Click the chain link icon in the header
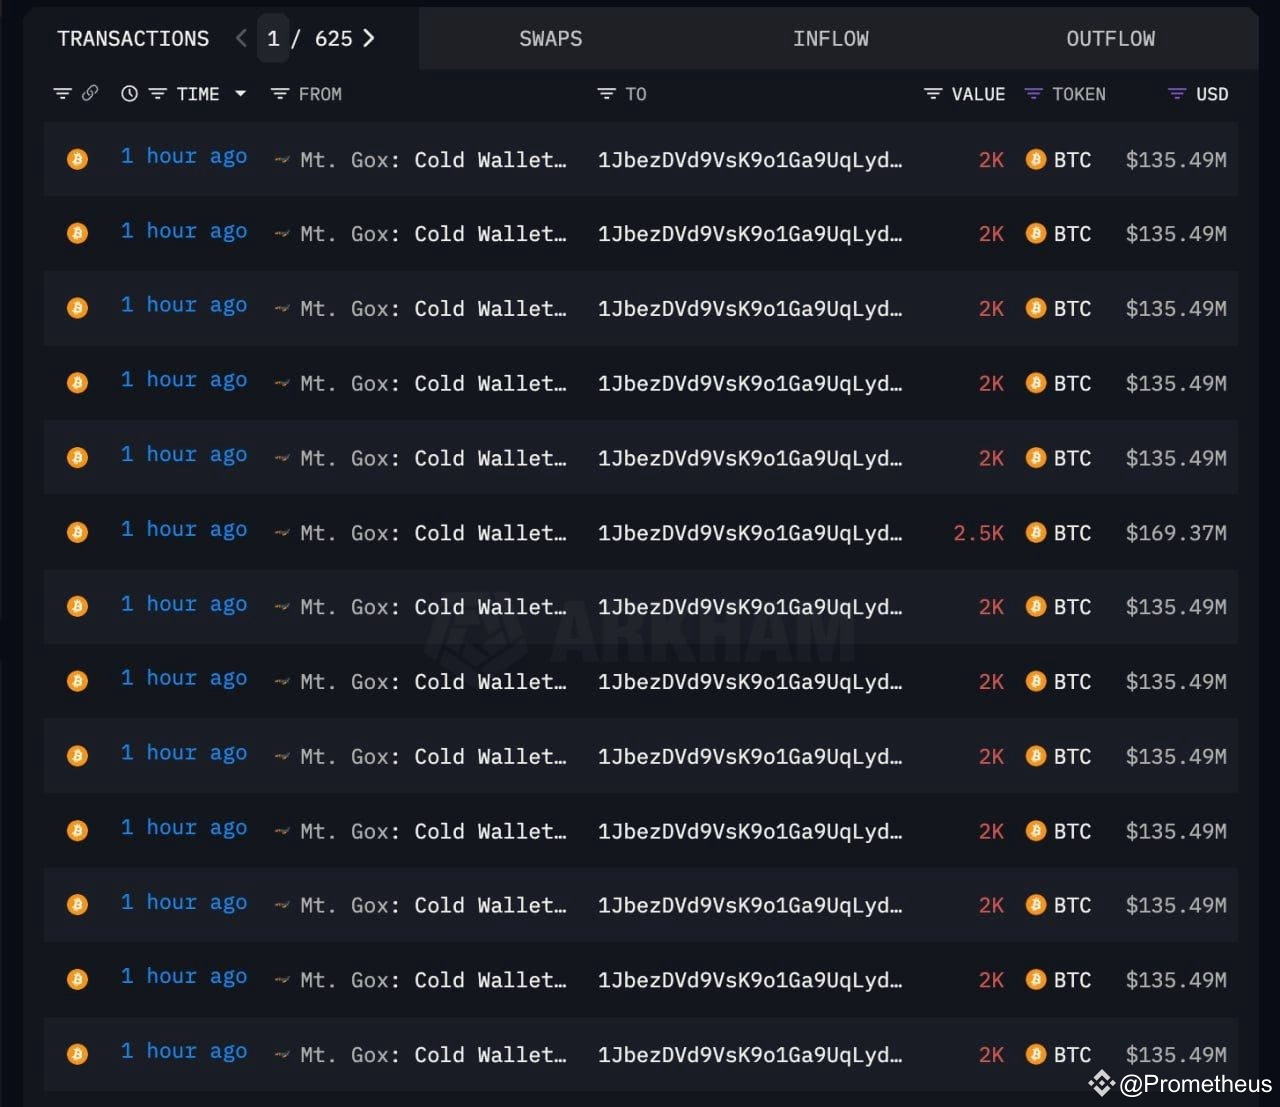Screen dimensions: 1280x1107 [x=90, y=93]
